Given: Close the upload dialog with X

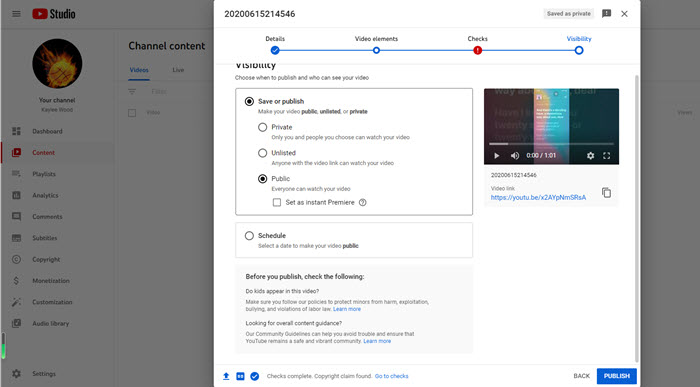Looking at the screenshot, I should 625,14.
